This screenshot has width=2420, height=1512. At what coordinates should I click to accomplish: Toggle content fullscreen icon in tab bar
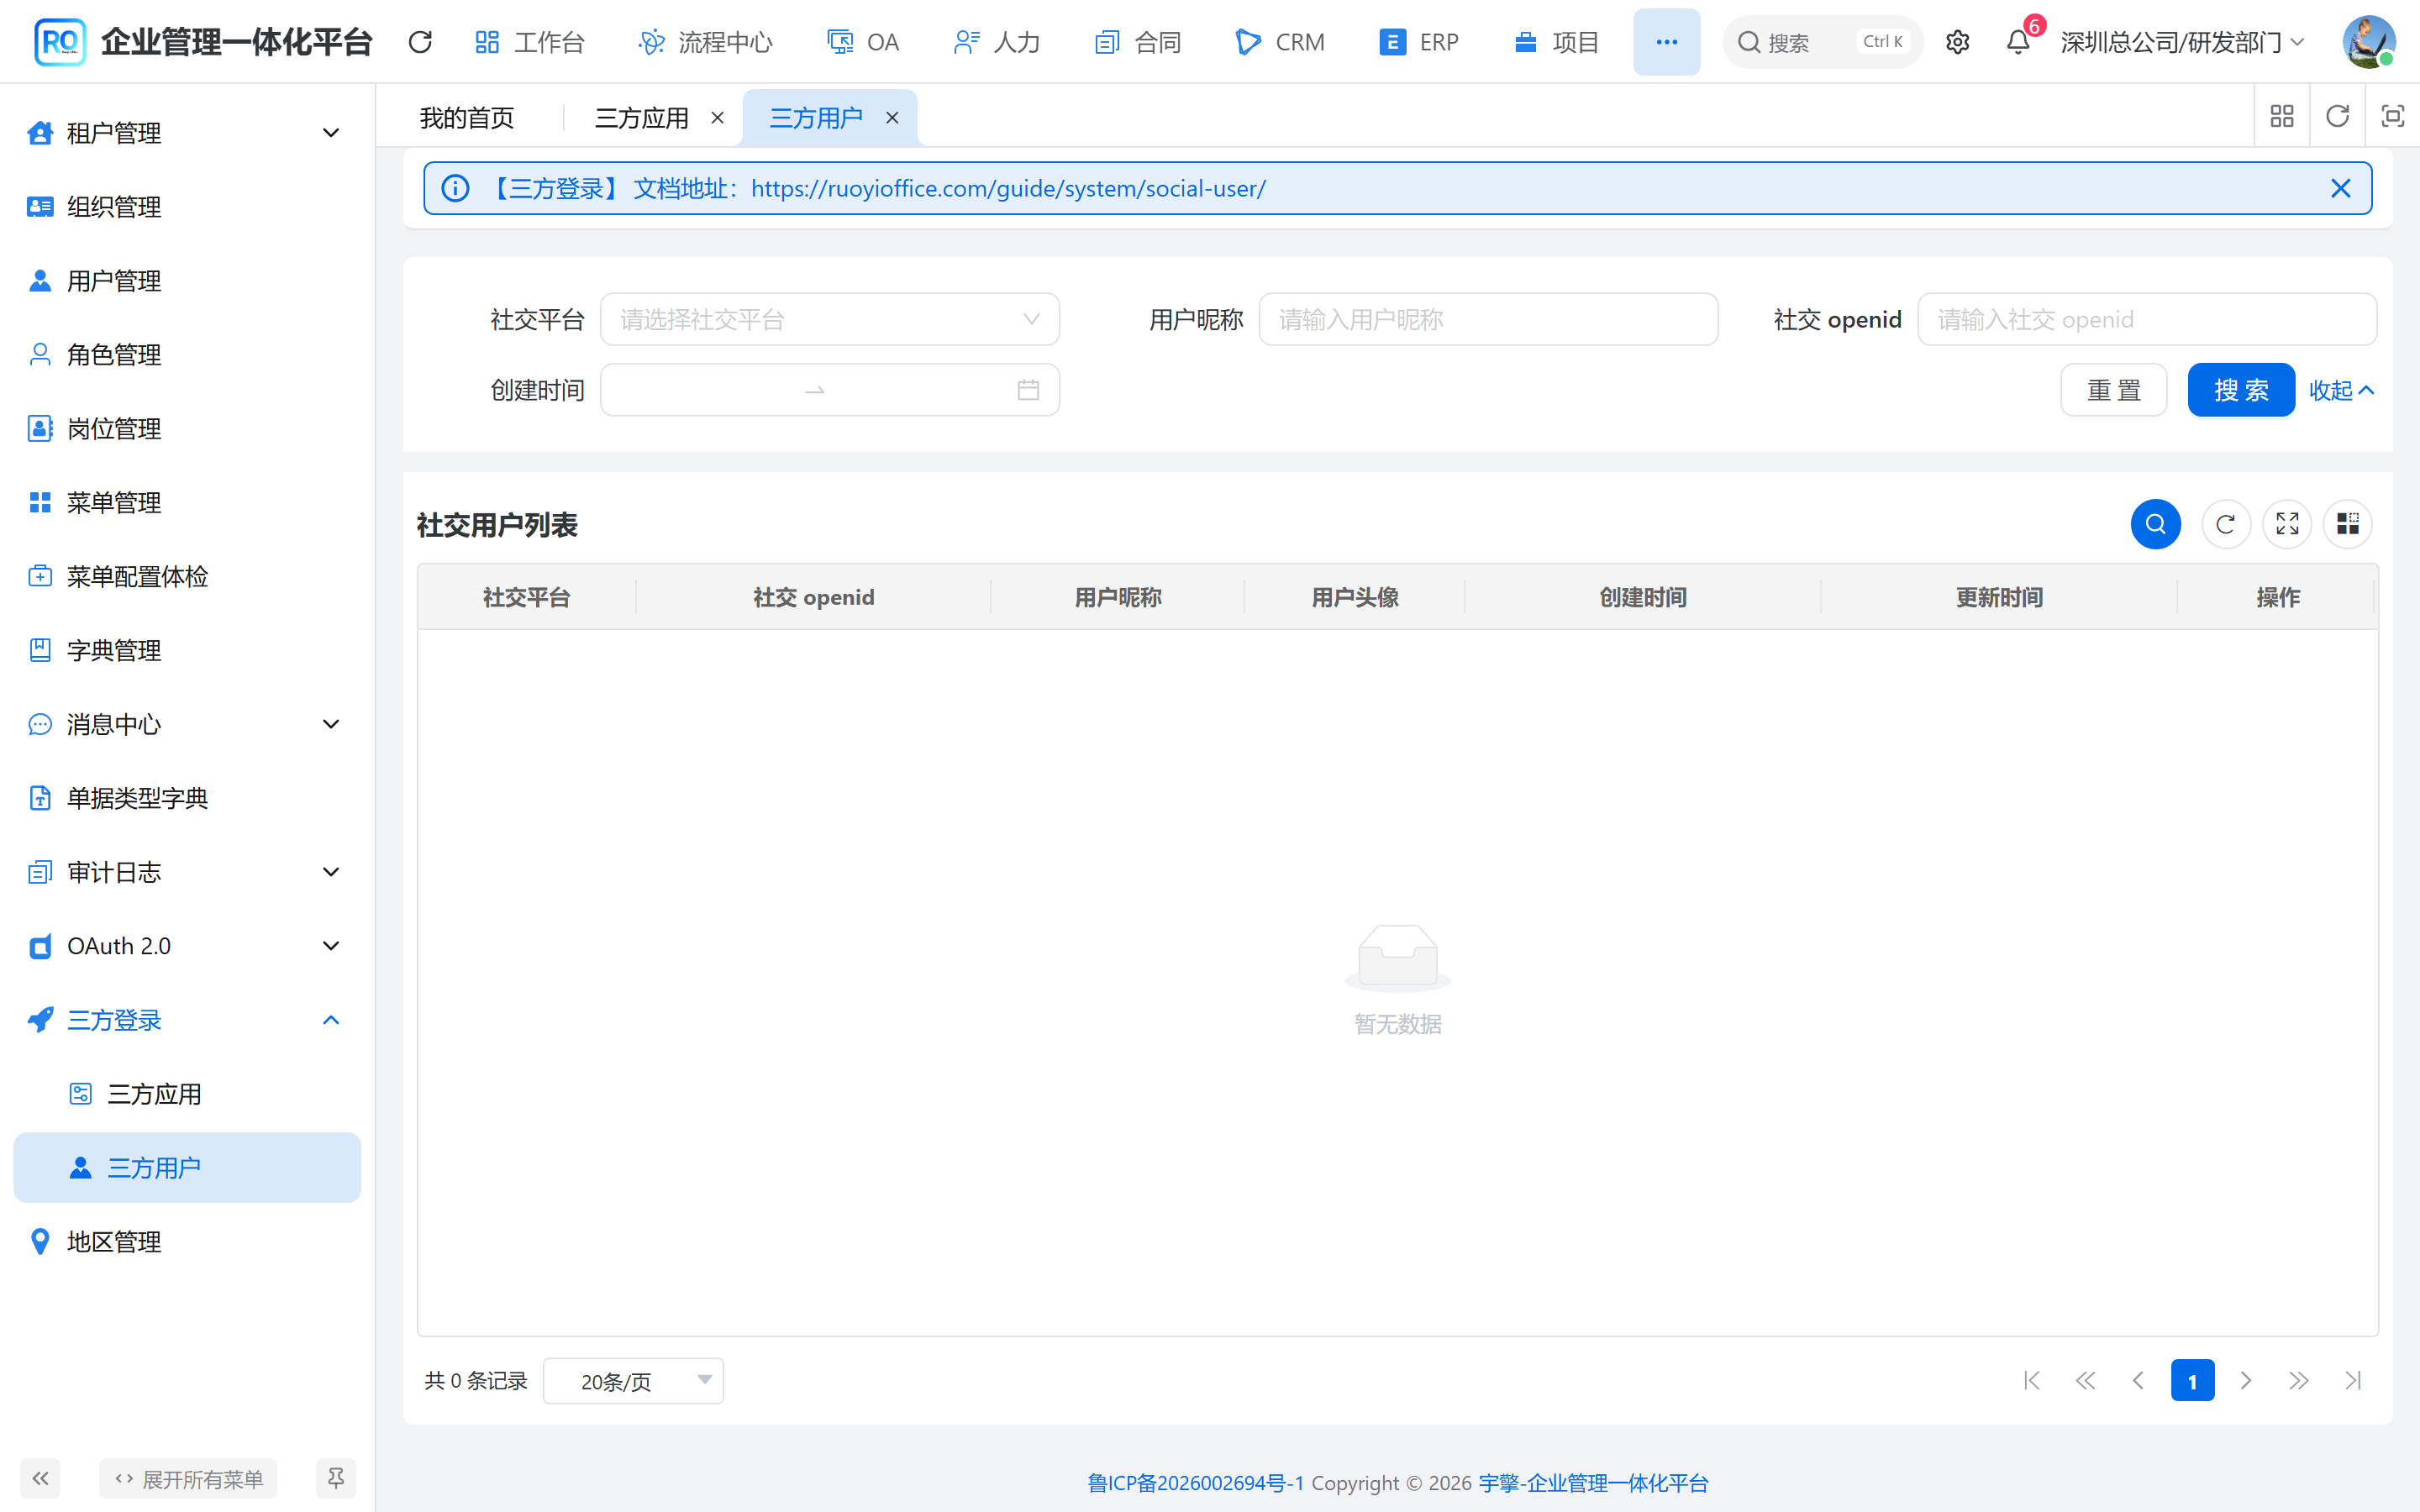[2392, 116]
